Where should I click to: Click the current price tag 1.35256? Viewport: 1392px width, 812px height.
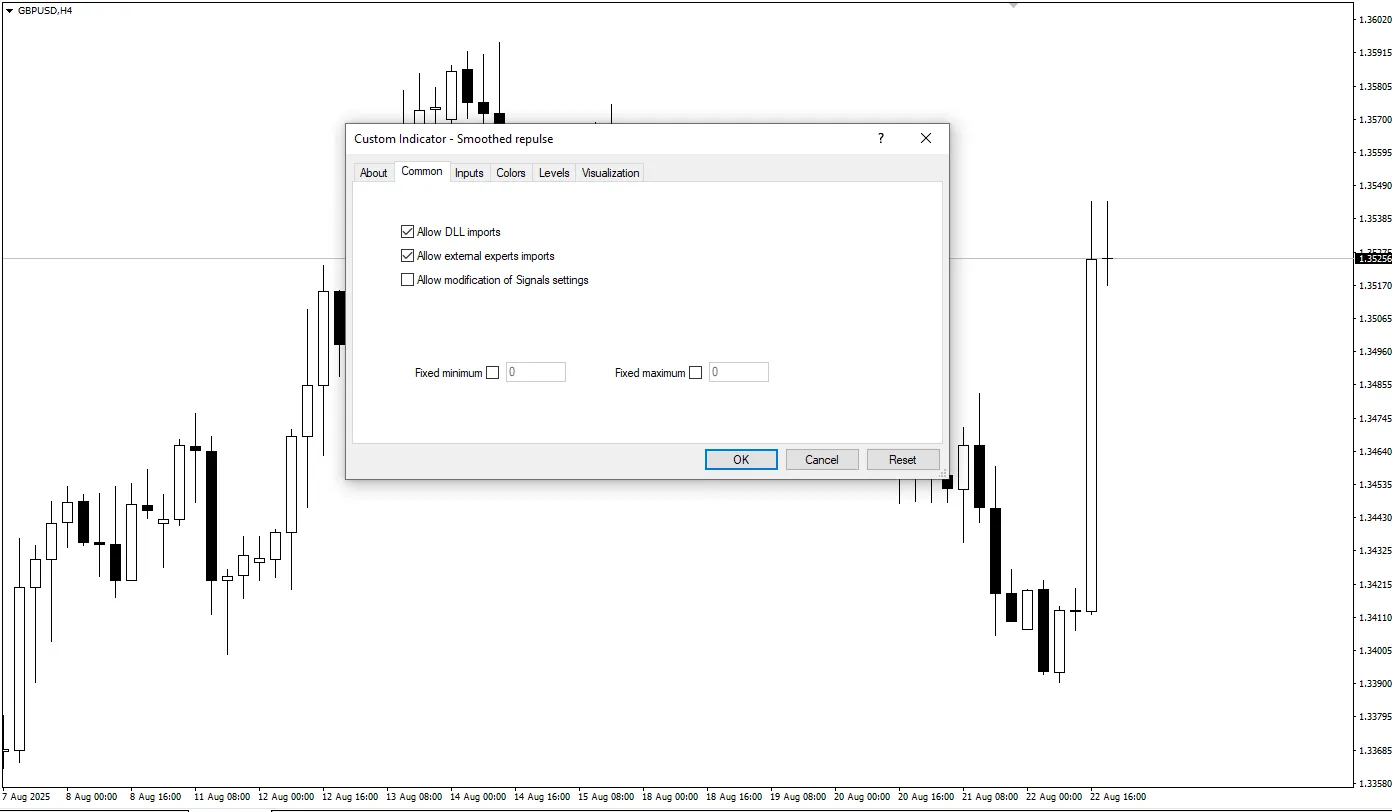coord(1373,258)
